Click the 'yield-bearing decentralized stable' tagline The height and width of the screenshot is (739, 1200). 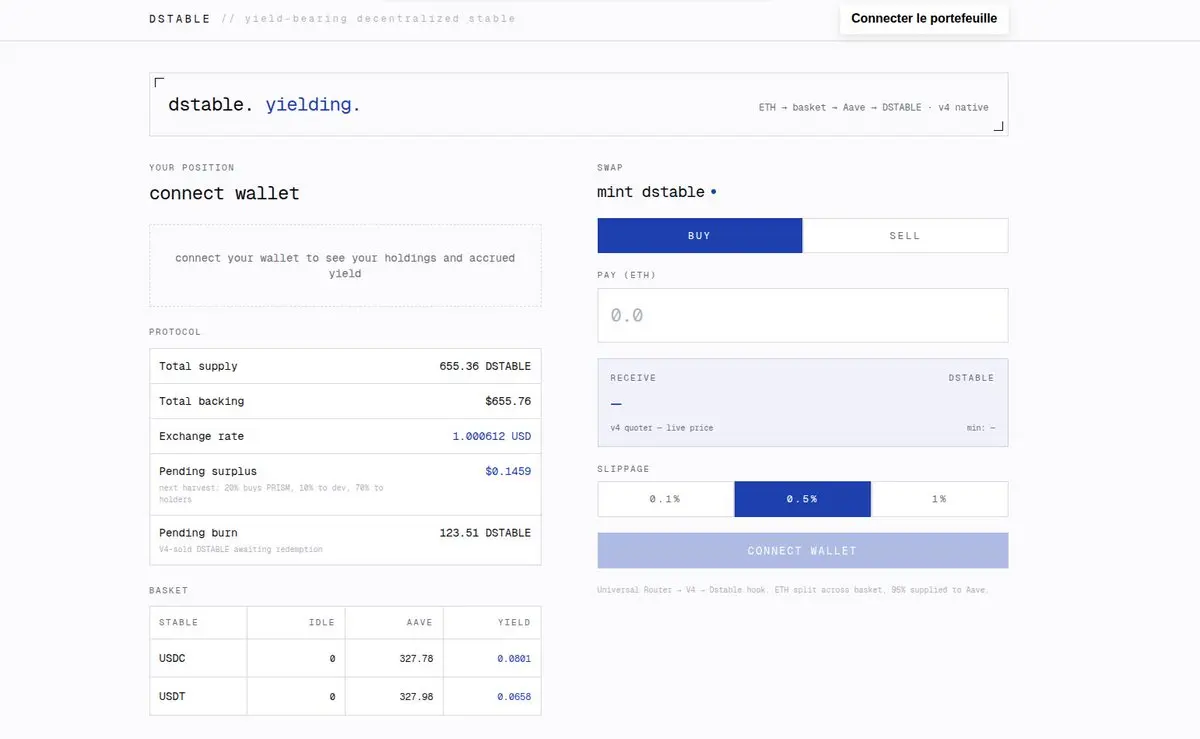point(380,19)
